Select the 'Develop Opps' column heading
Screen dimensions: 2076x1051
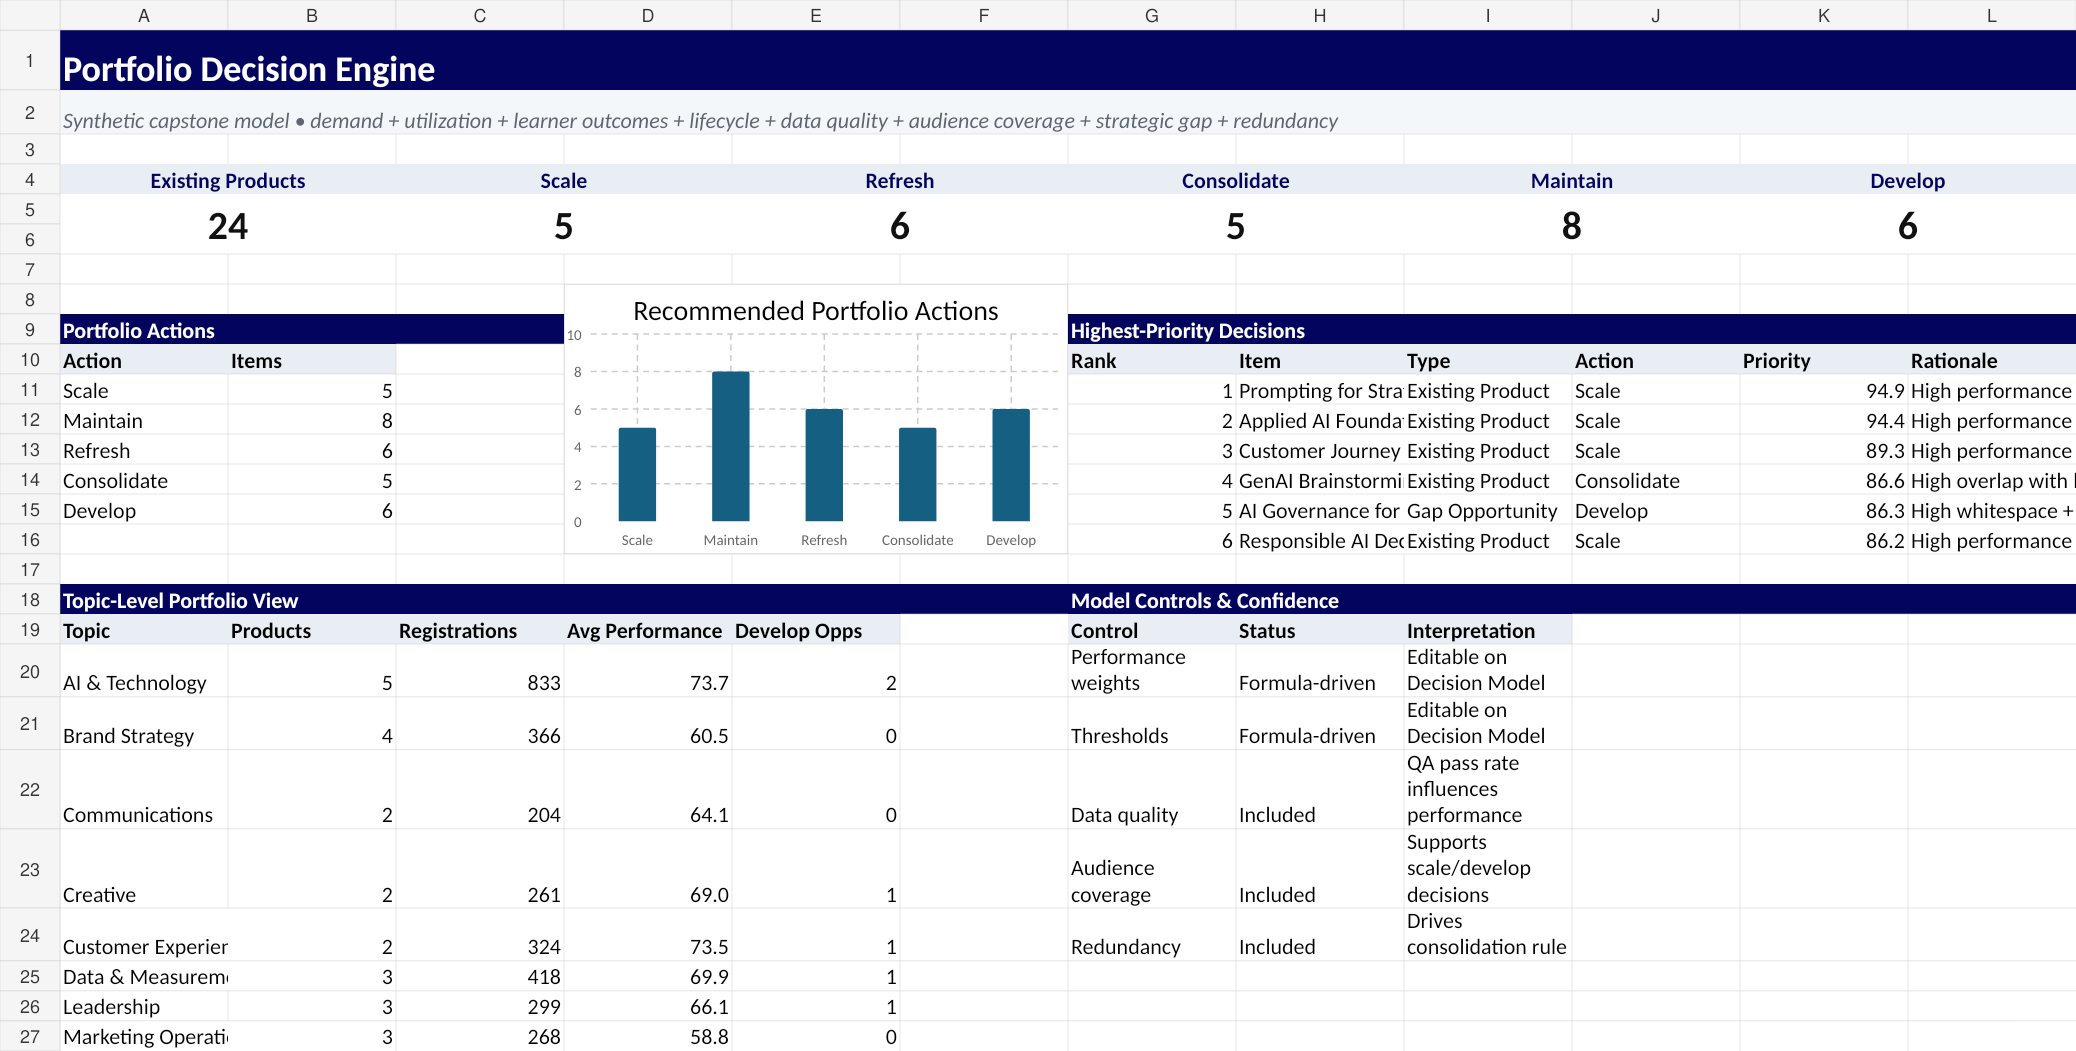816,630
